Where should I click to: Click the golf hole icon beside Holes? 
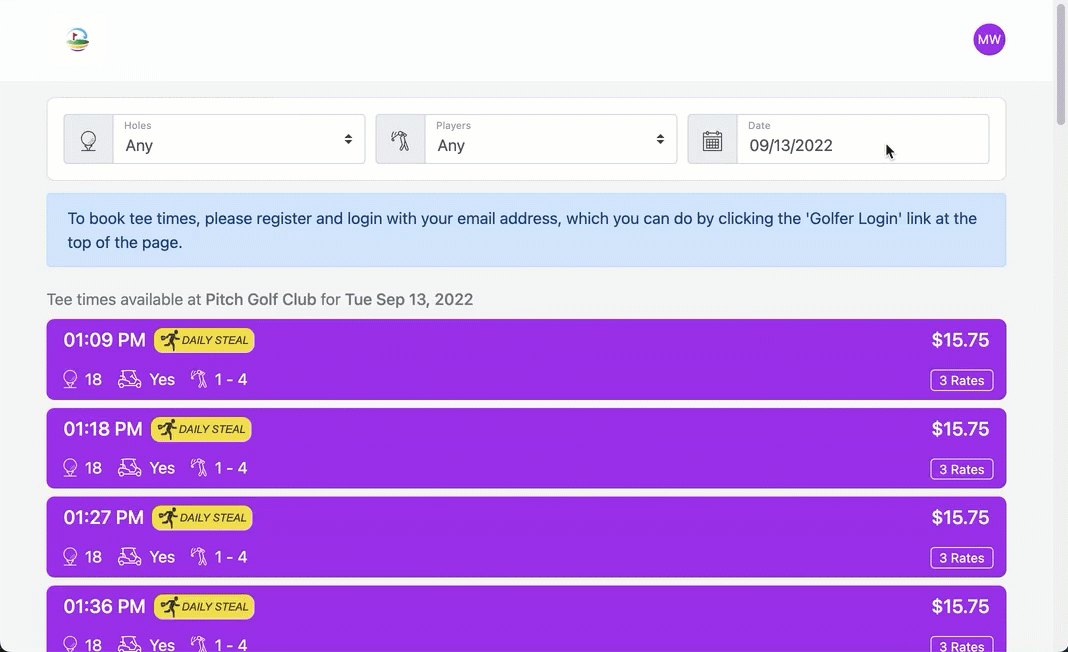click(88, 140)
